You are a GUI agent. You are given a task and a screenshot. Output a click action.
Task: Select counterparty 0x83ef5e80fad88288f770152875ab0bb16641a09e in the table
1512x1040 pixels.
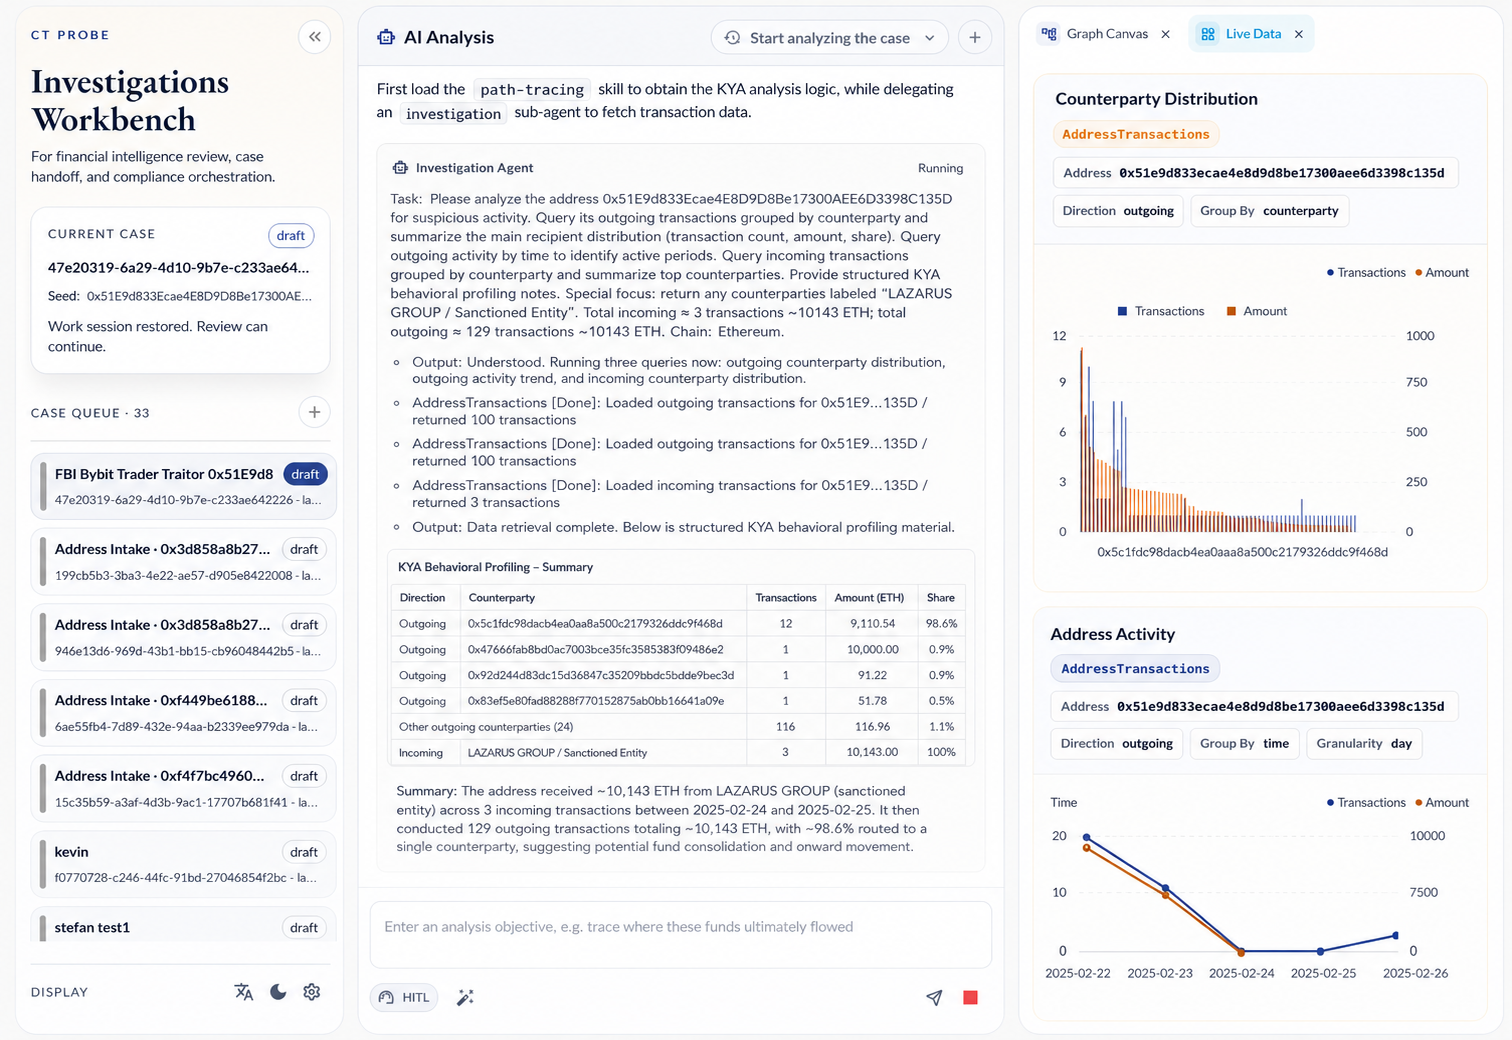[x=596, y=701]
